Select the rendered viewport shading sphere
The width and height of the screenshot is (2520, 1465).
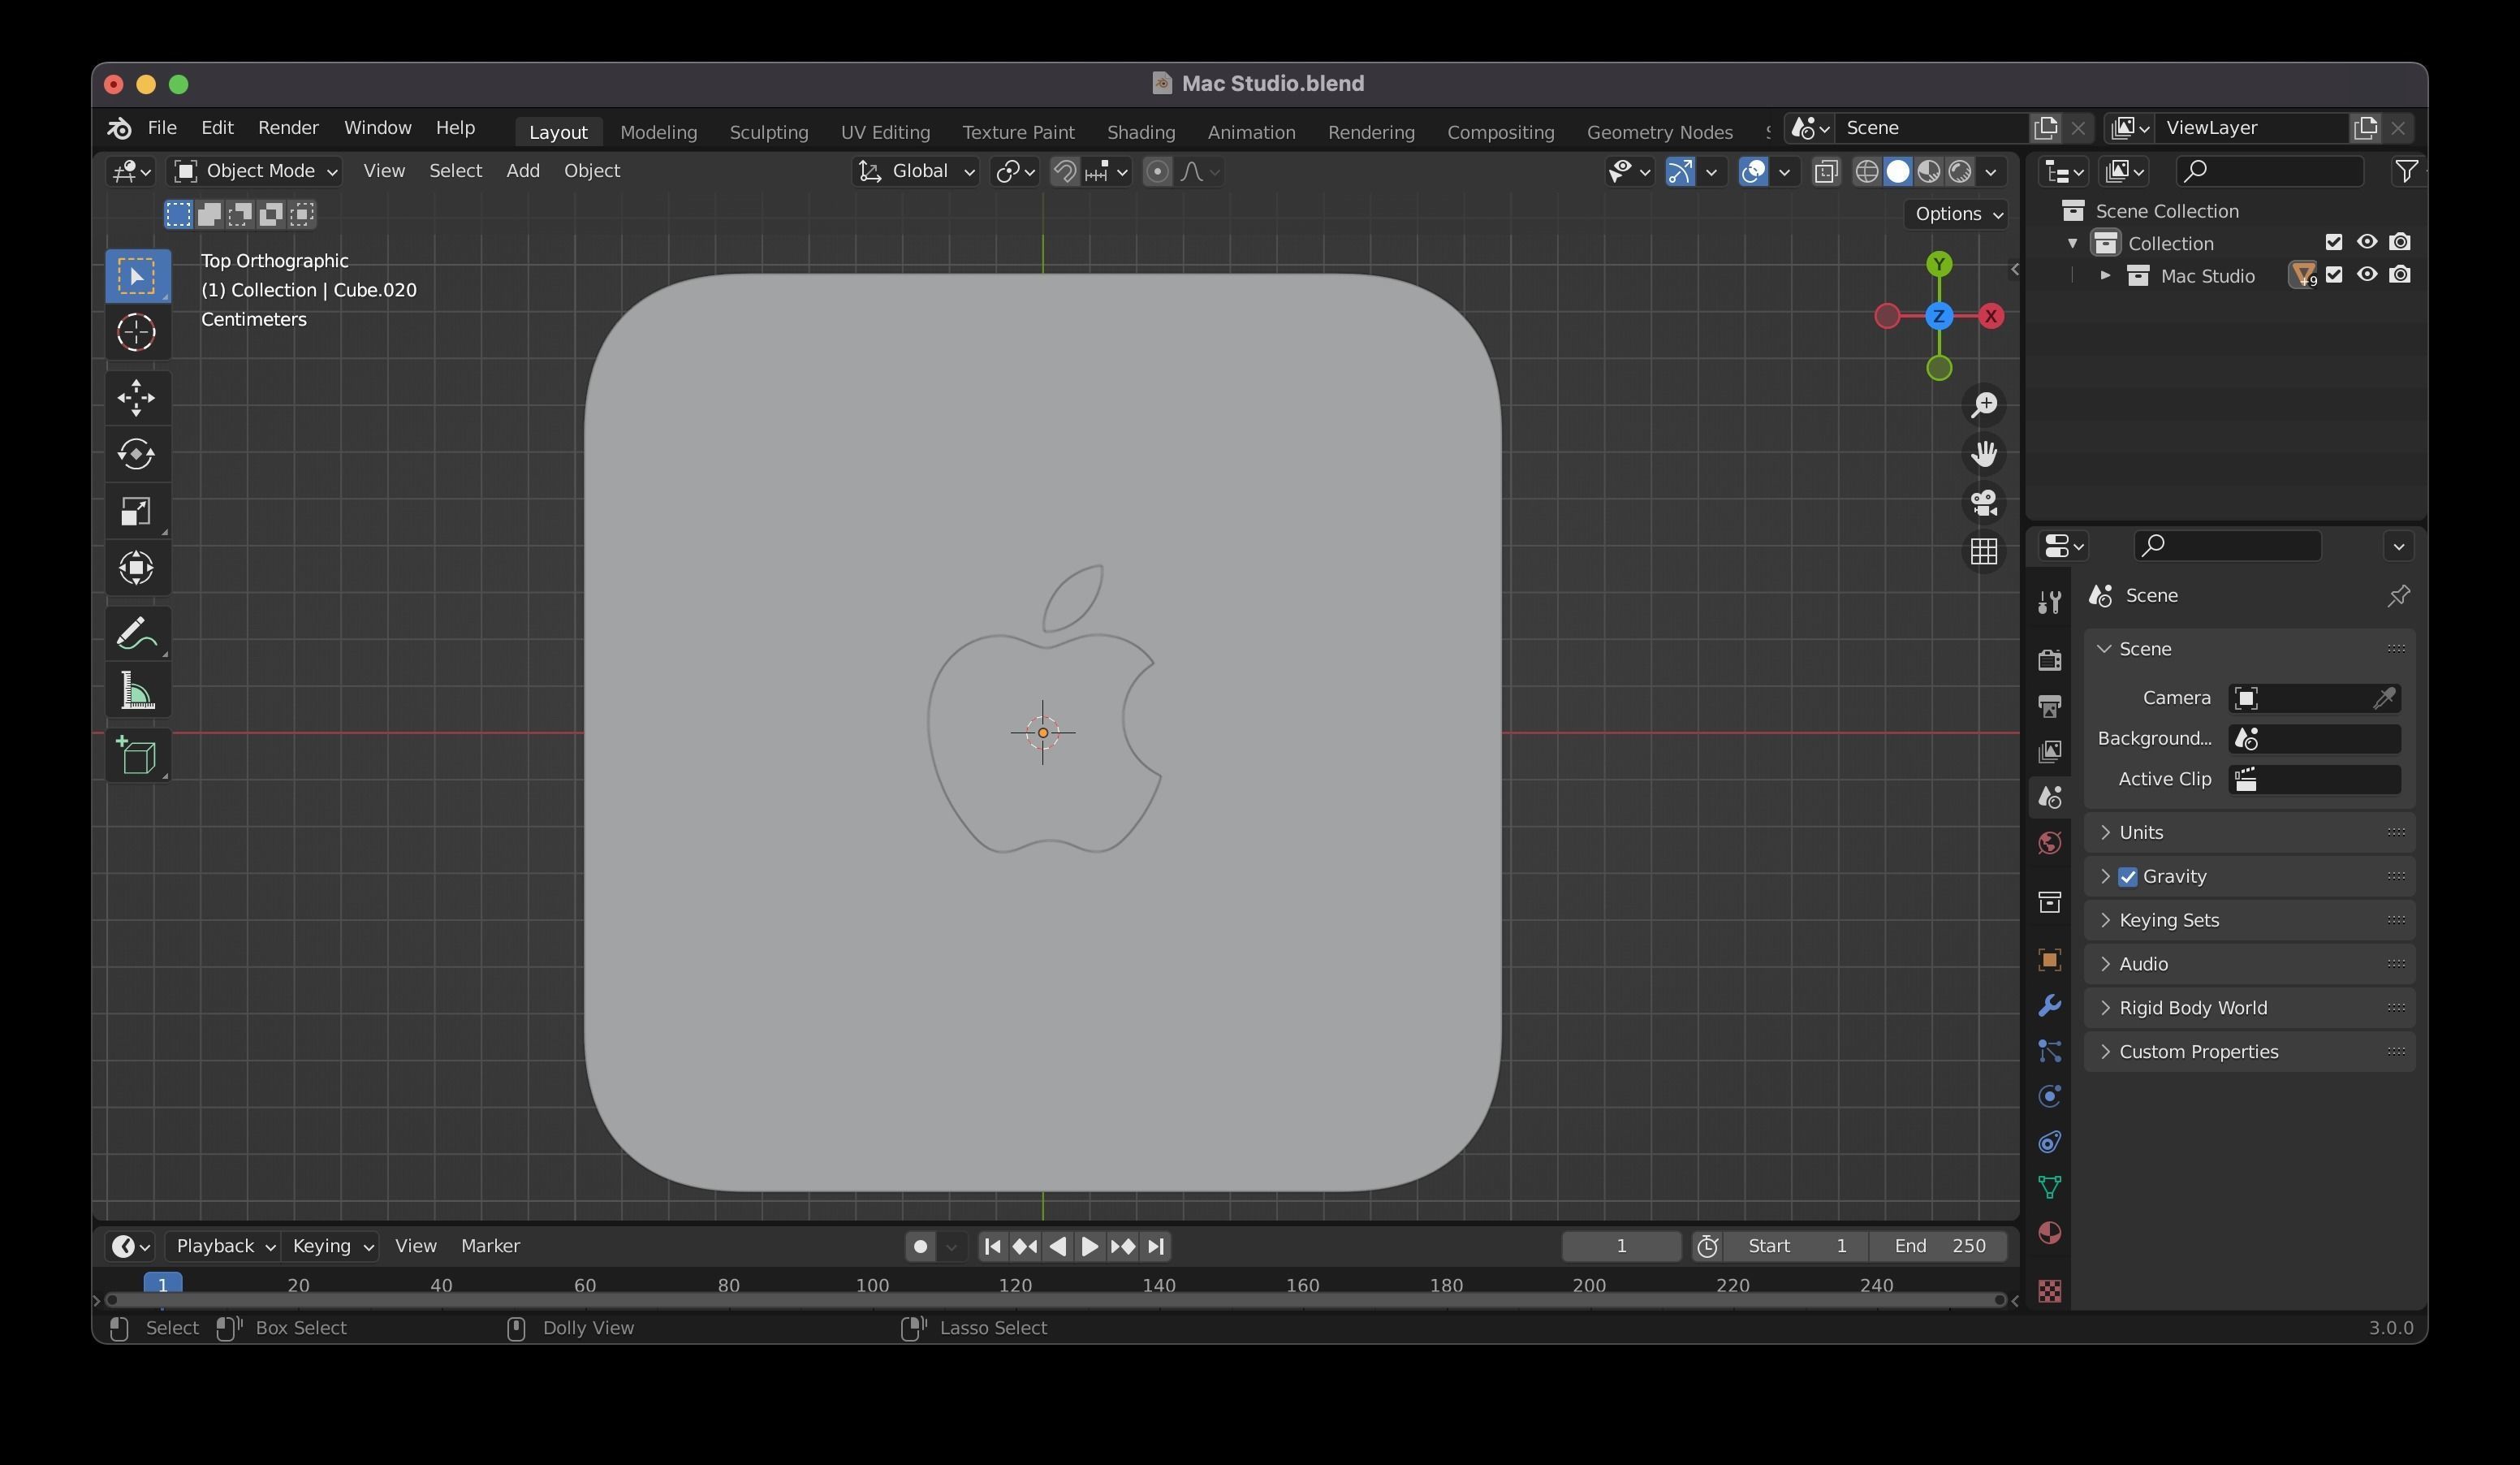[x=1961, y=172]
